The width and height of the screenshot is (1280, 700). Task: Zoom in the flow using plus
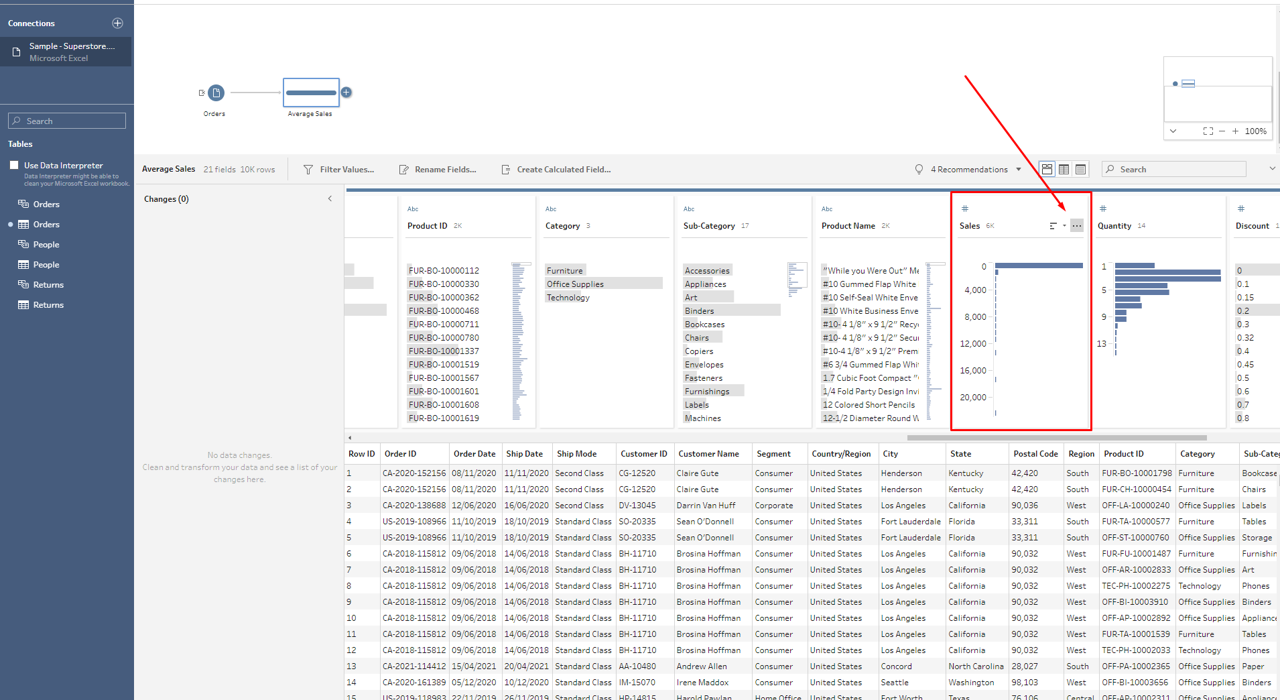coord(1235,131)
